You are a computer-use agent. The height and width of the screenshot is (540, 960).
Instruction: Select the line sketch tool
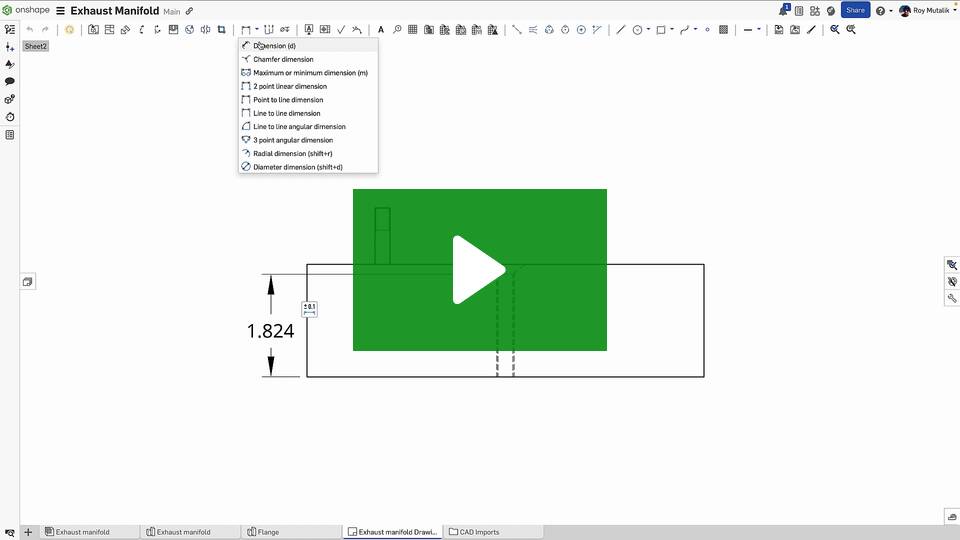(x=620, y=29)
